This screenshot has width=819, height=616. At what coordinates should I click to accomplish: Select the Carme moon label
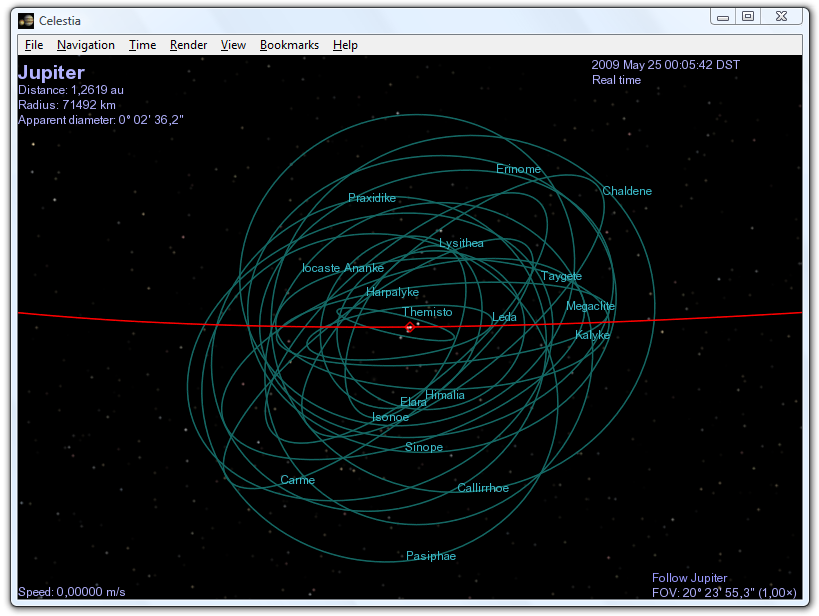[x=298, y=480]
